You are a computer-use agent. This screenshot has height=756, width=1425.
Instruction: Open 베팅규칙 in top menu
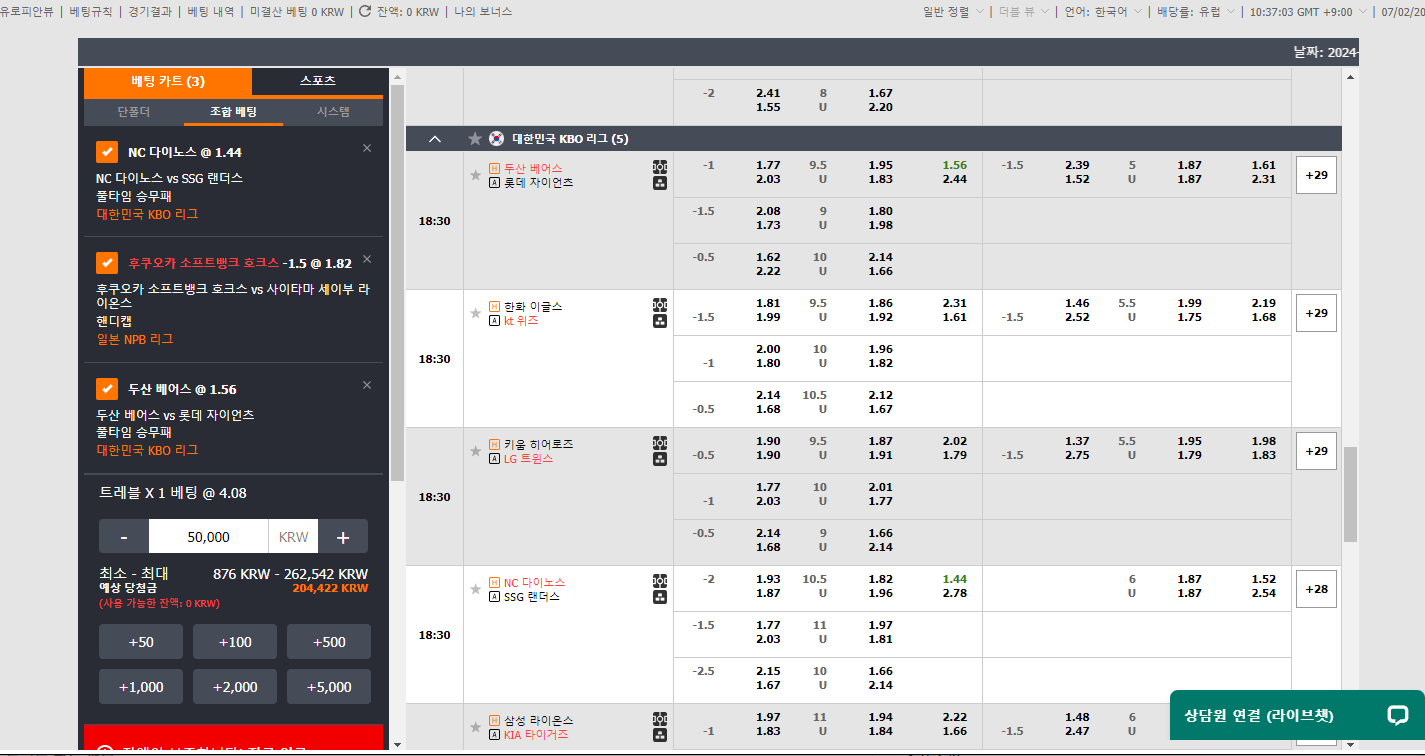click(x=91, y=12)
